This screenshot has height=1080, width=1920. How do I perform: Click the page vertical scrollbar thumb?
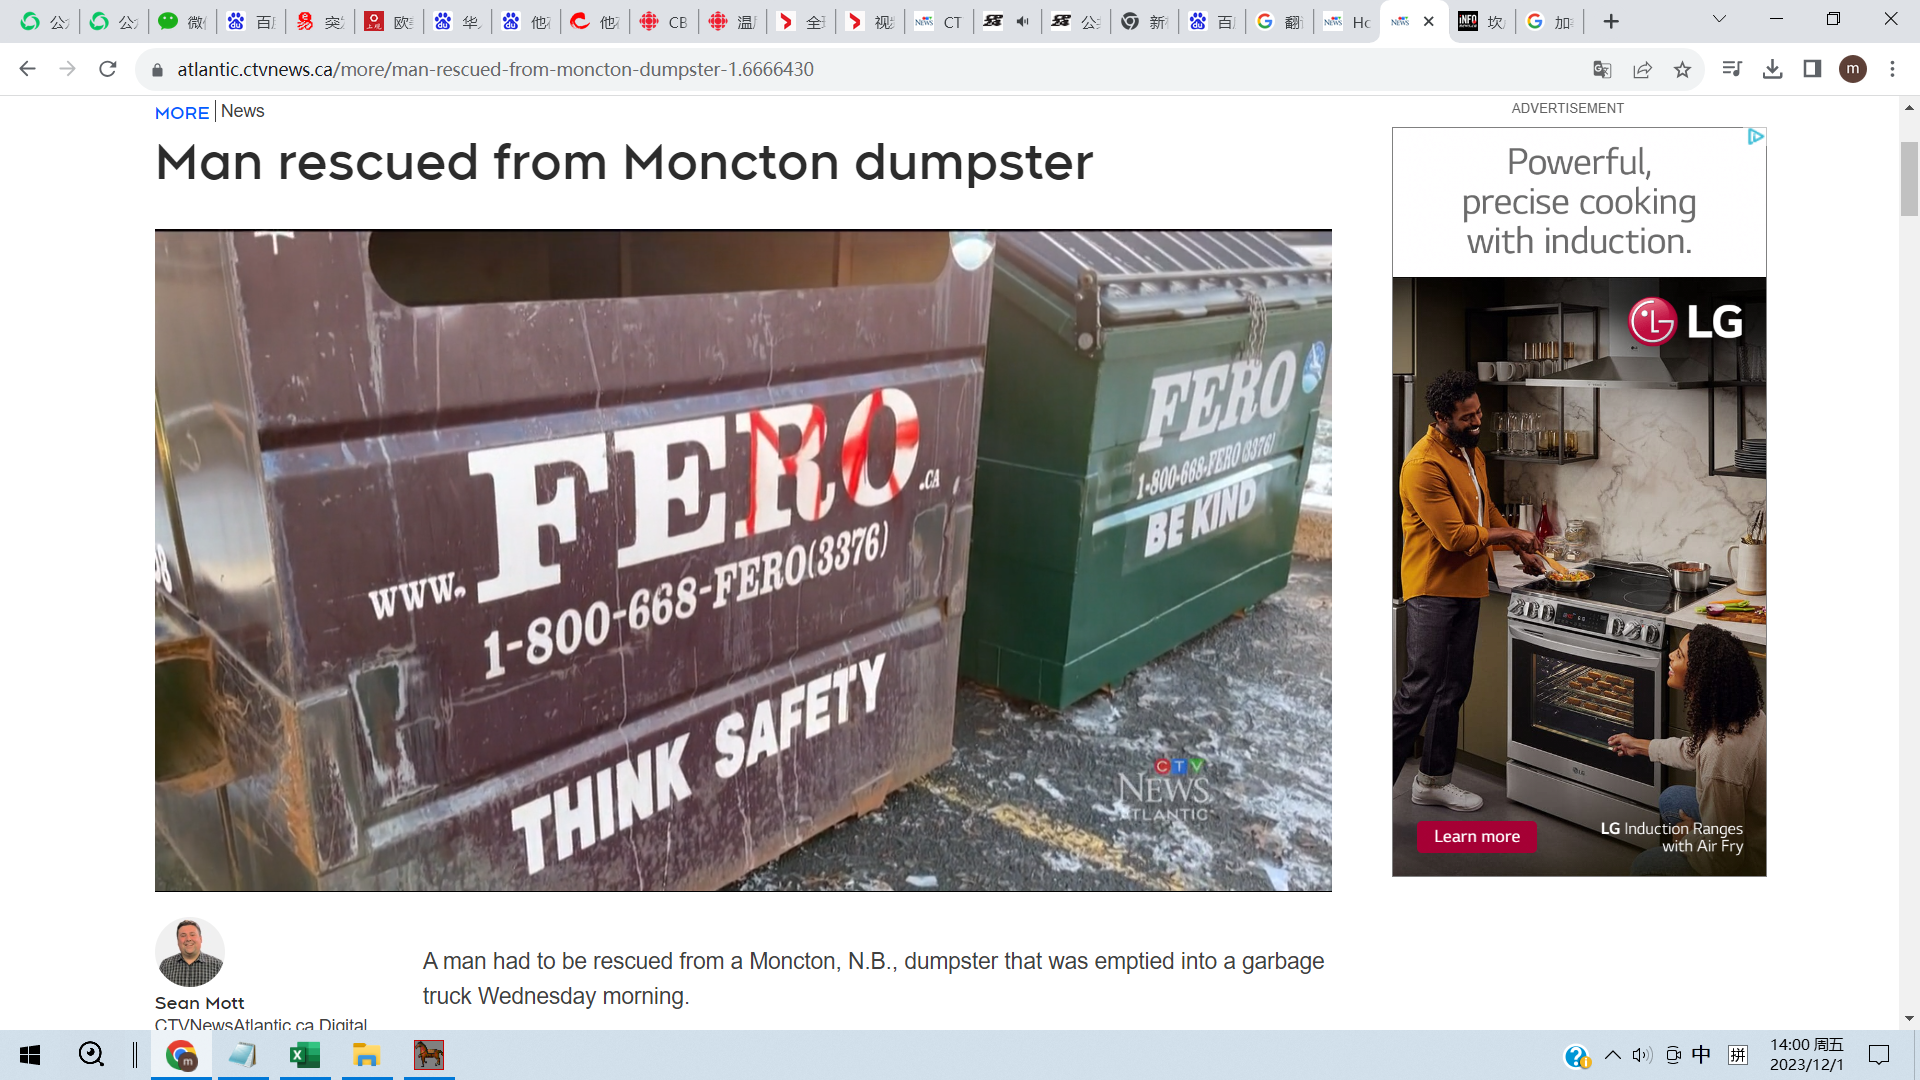click(x=1909, y=180)
